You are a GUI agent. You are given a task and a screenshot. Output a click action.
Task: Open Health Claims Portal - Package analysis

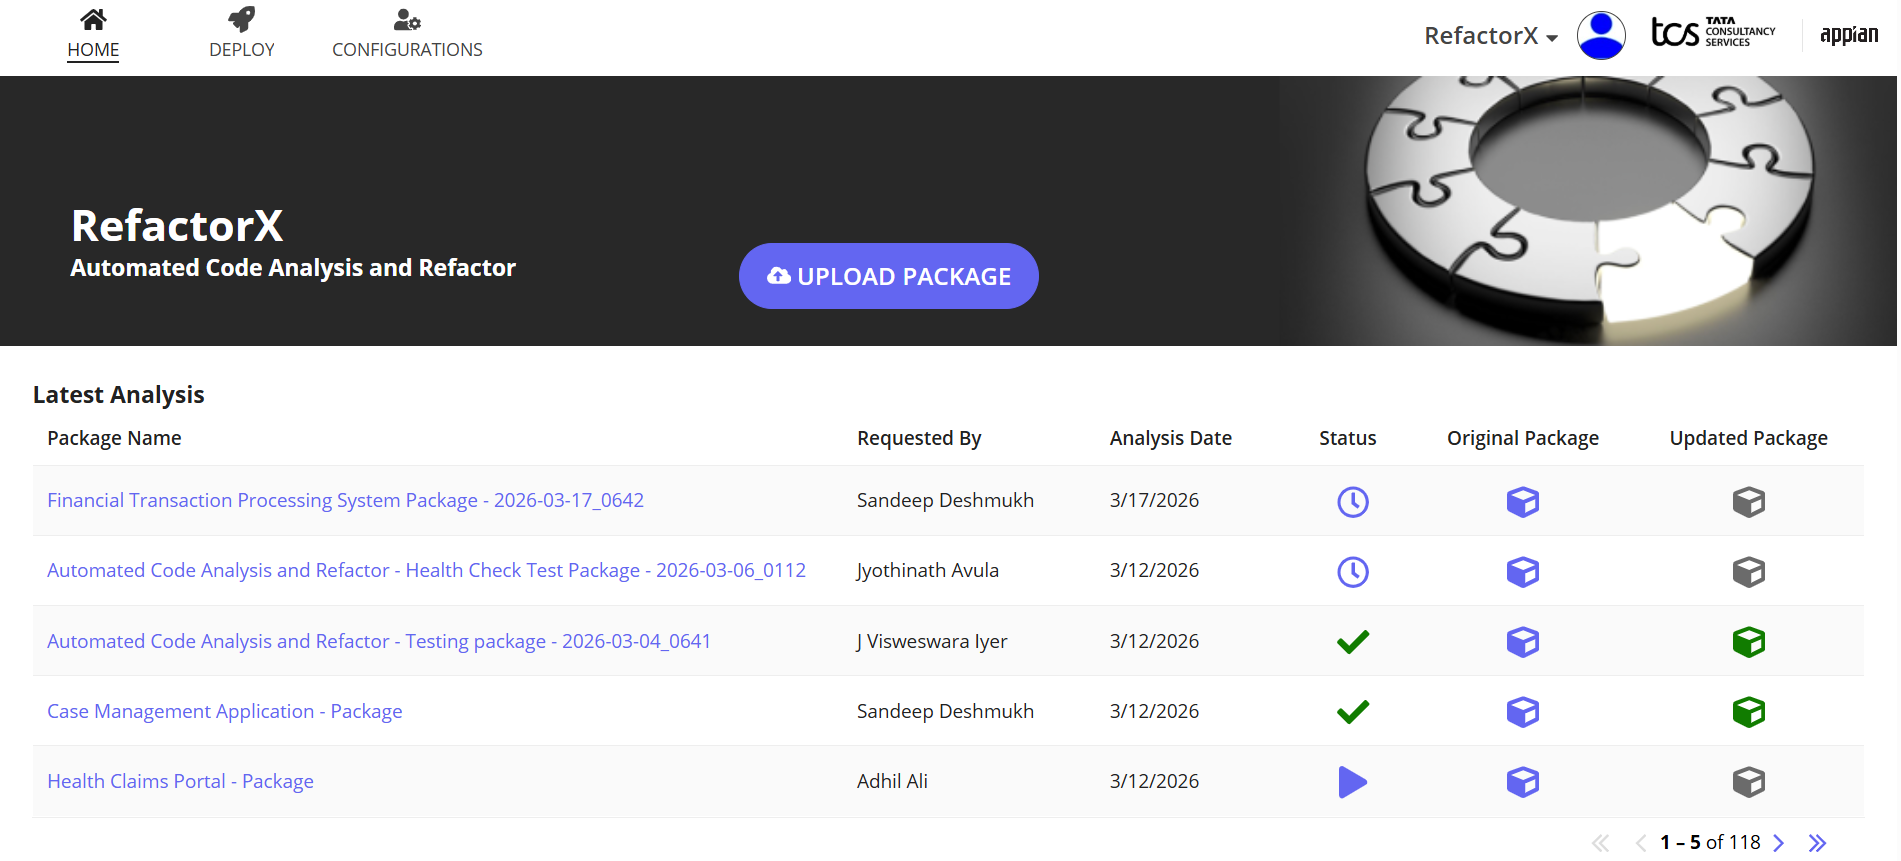pyautogui.click(x=180, y=781)
